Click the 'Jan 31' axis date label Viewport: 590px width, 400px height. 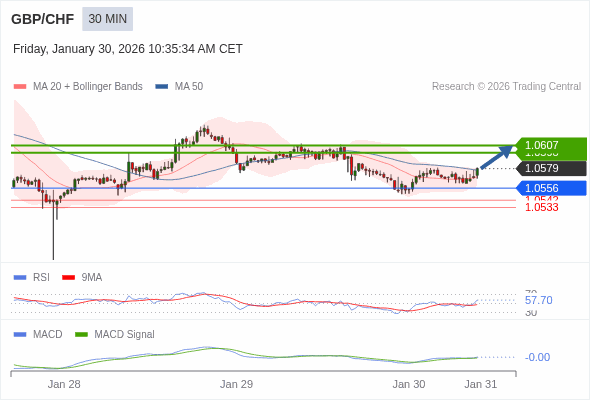point(481,384)
